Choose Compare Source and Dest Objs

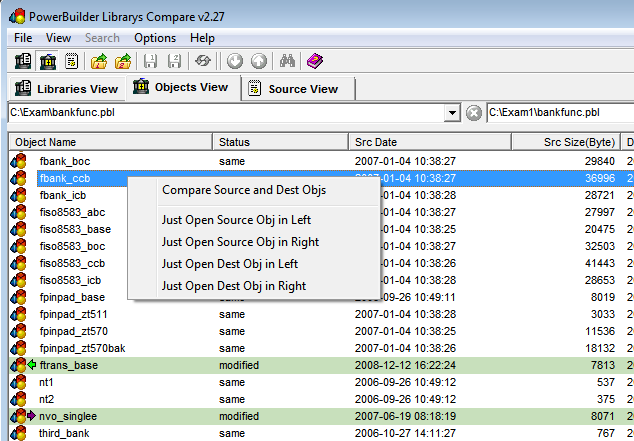pyautogui.click(x=253, y=190)
